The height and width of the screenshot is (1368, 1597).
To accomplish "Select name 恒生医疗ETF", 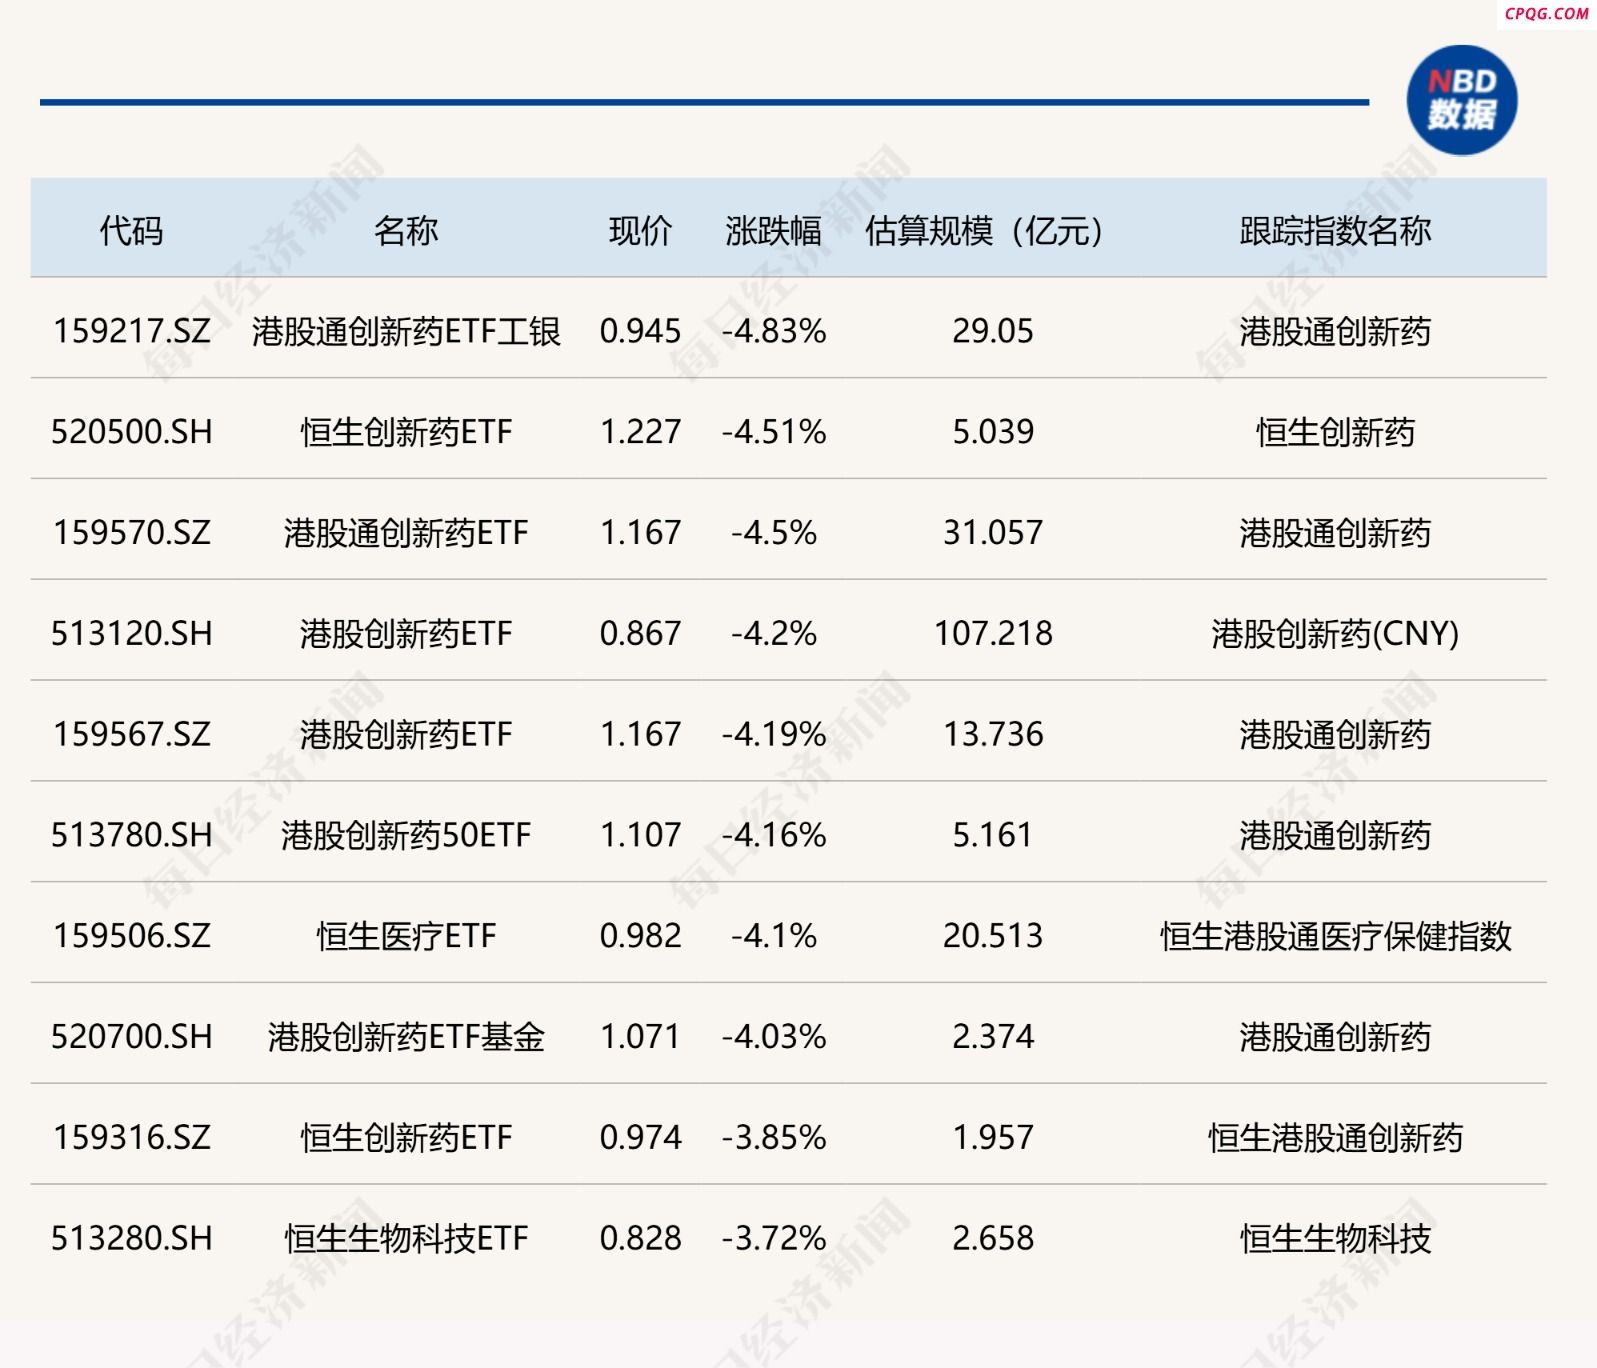I will (x=406, y=936).
